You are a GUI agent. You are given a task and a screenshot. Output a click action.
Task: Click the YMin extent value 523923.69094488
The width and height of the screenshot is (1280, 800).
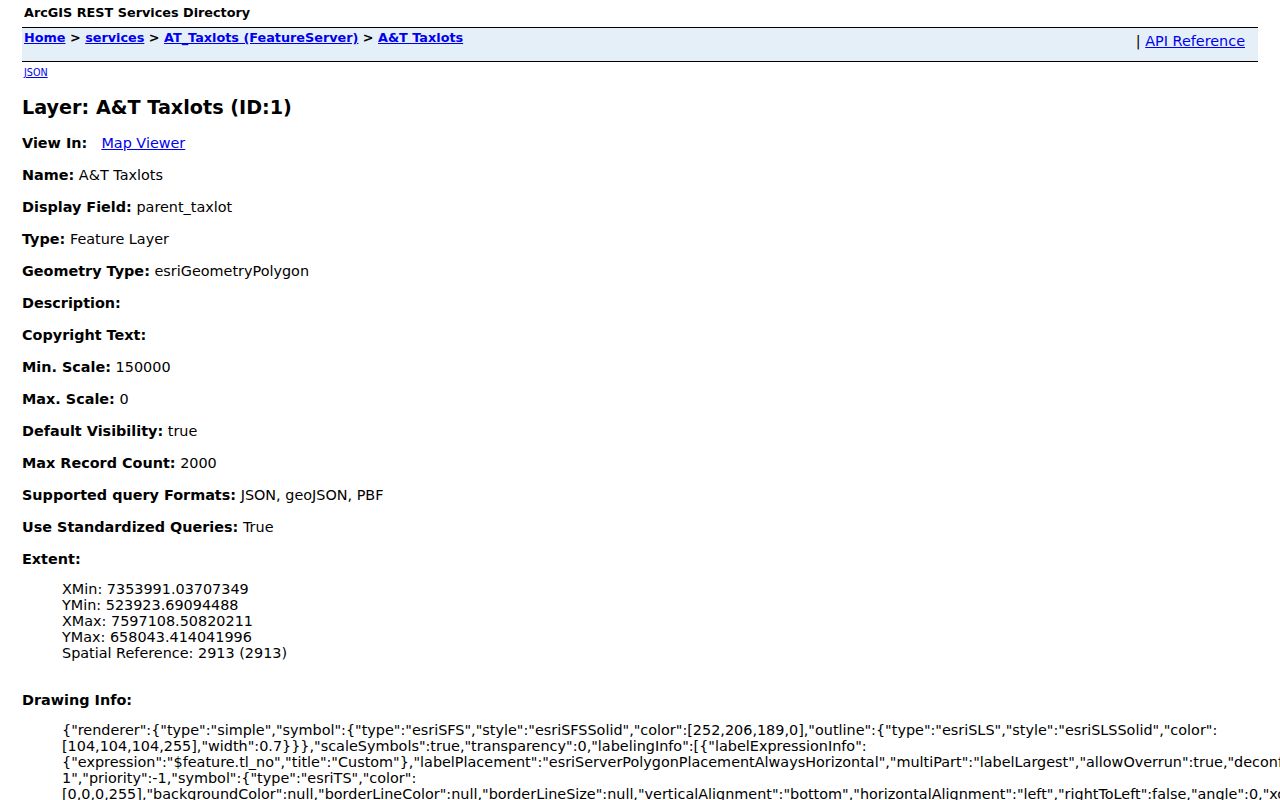coord(172,605)
